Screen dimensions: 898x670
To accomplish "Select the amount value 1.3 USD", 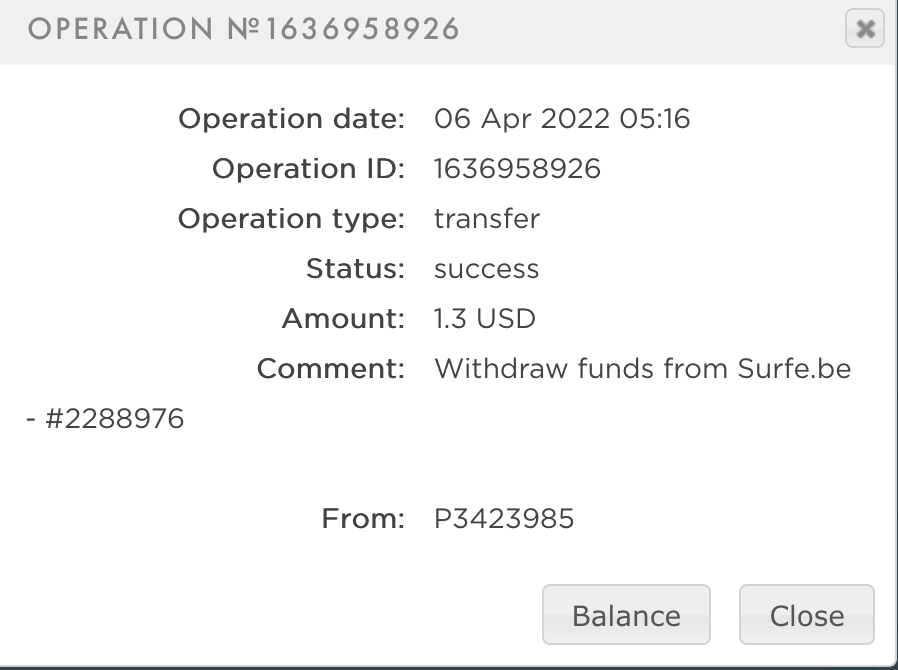I will point(485,319).
